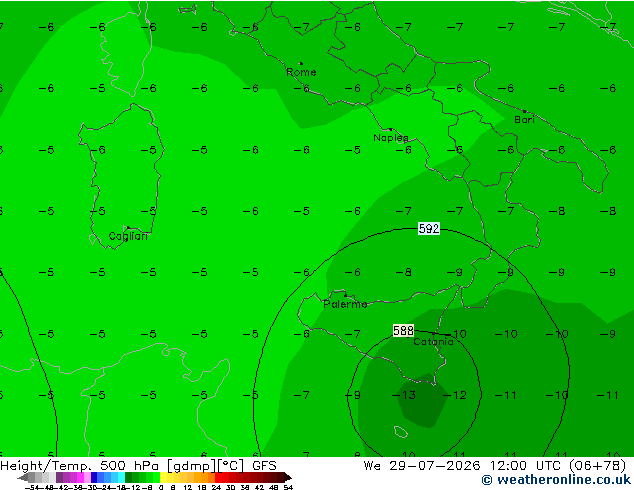
Task: Click the yellow 0 degree swatch in legend
Action: (x=163, y=477)
